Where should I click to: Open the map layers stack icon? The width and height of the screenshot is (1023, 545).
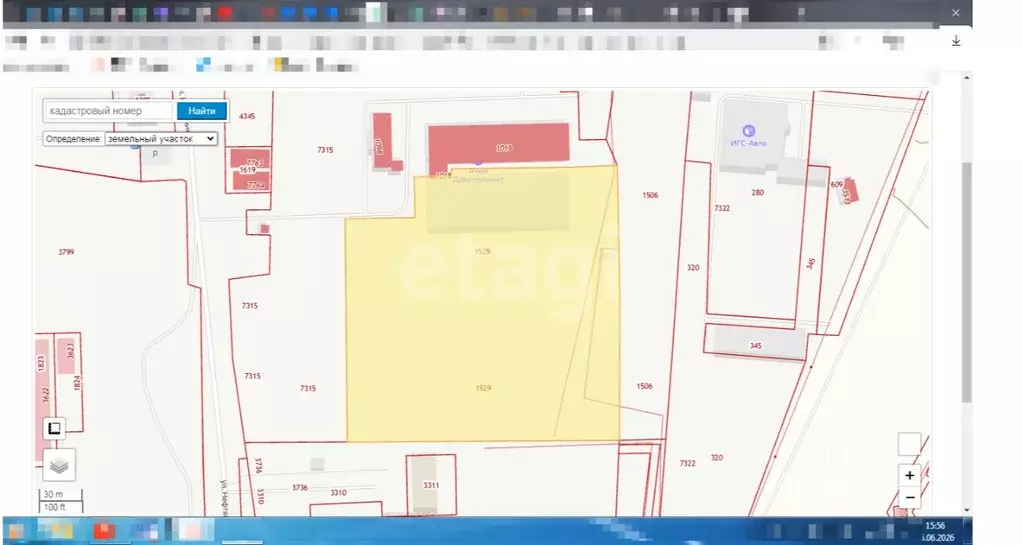[x=59, y=465]
